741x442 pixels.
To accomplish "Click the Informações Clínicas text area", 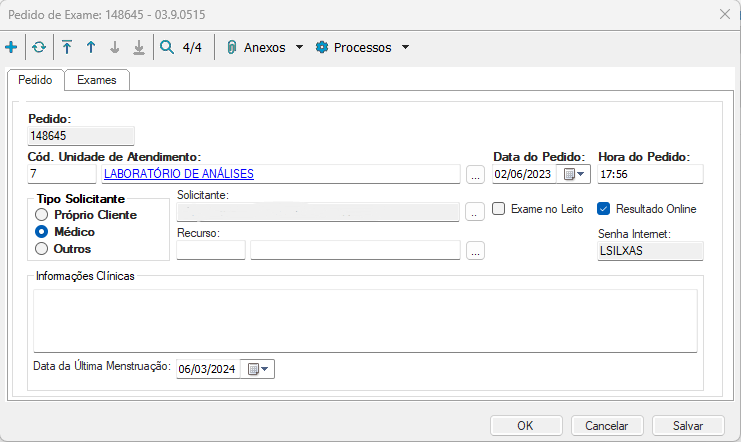I will tap(364, 320).
